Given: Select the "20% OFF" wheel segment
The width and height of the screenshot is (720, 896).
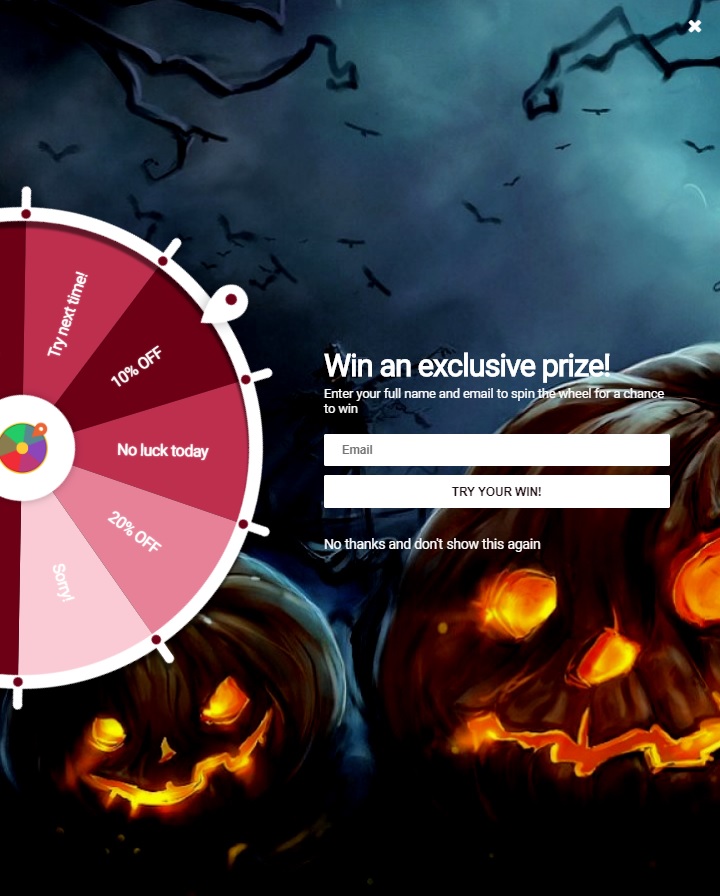Looking at the screenshot, I should coord(135,531).
